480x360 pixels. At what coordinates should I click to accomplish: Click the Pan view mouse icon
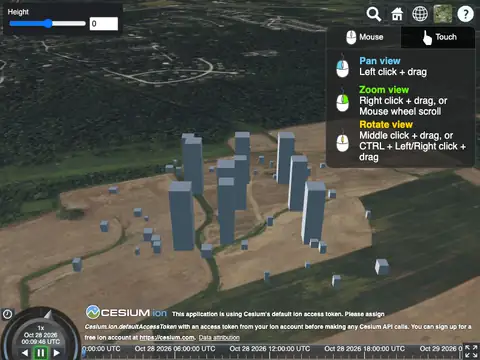coord(342,66)
